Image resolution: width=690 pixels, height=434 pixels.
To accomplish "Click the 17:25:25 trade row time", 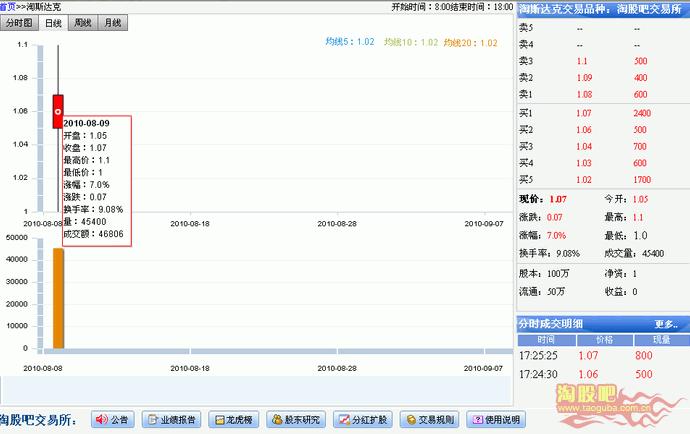I will tap(538, 356).
